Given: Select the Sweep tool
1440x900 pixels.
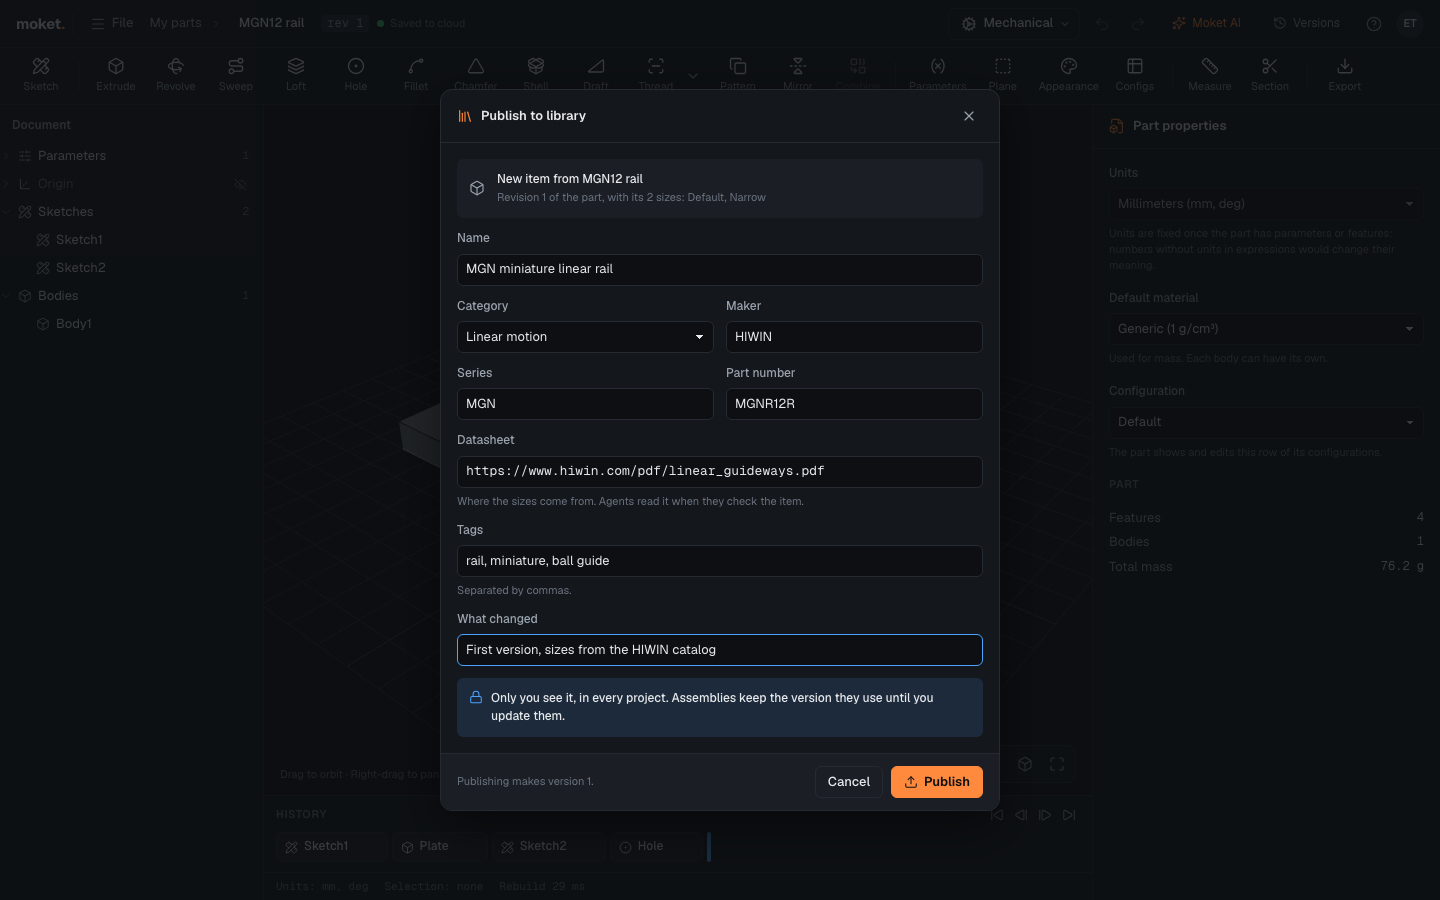Looking at the screenshot, I should (x=236, y=74).
